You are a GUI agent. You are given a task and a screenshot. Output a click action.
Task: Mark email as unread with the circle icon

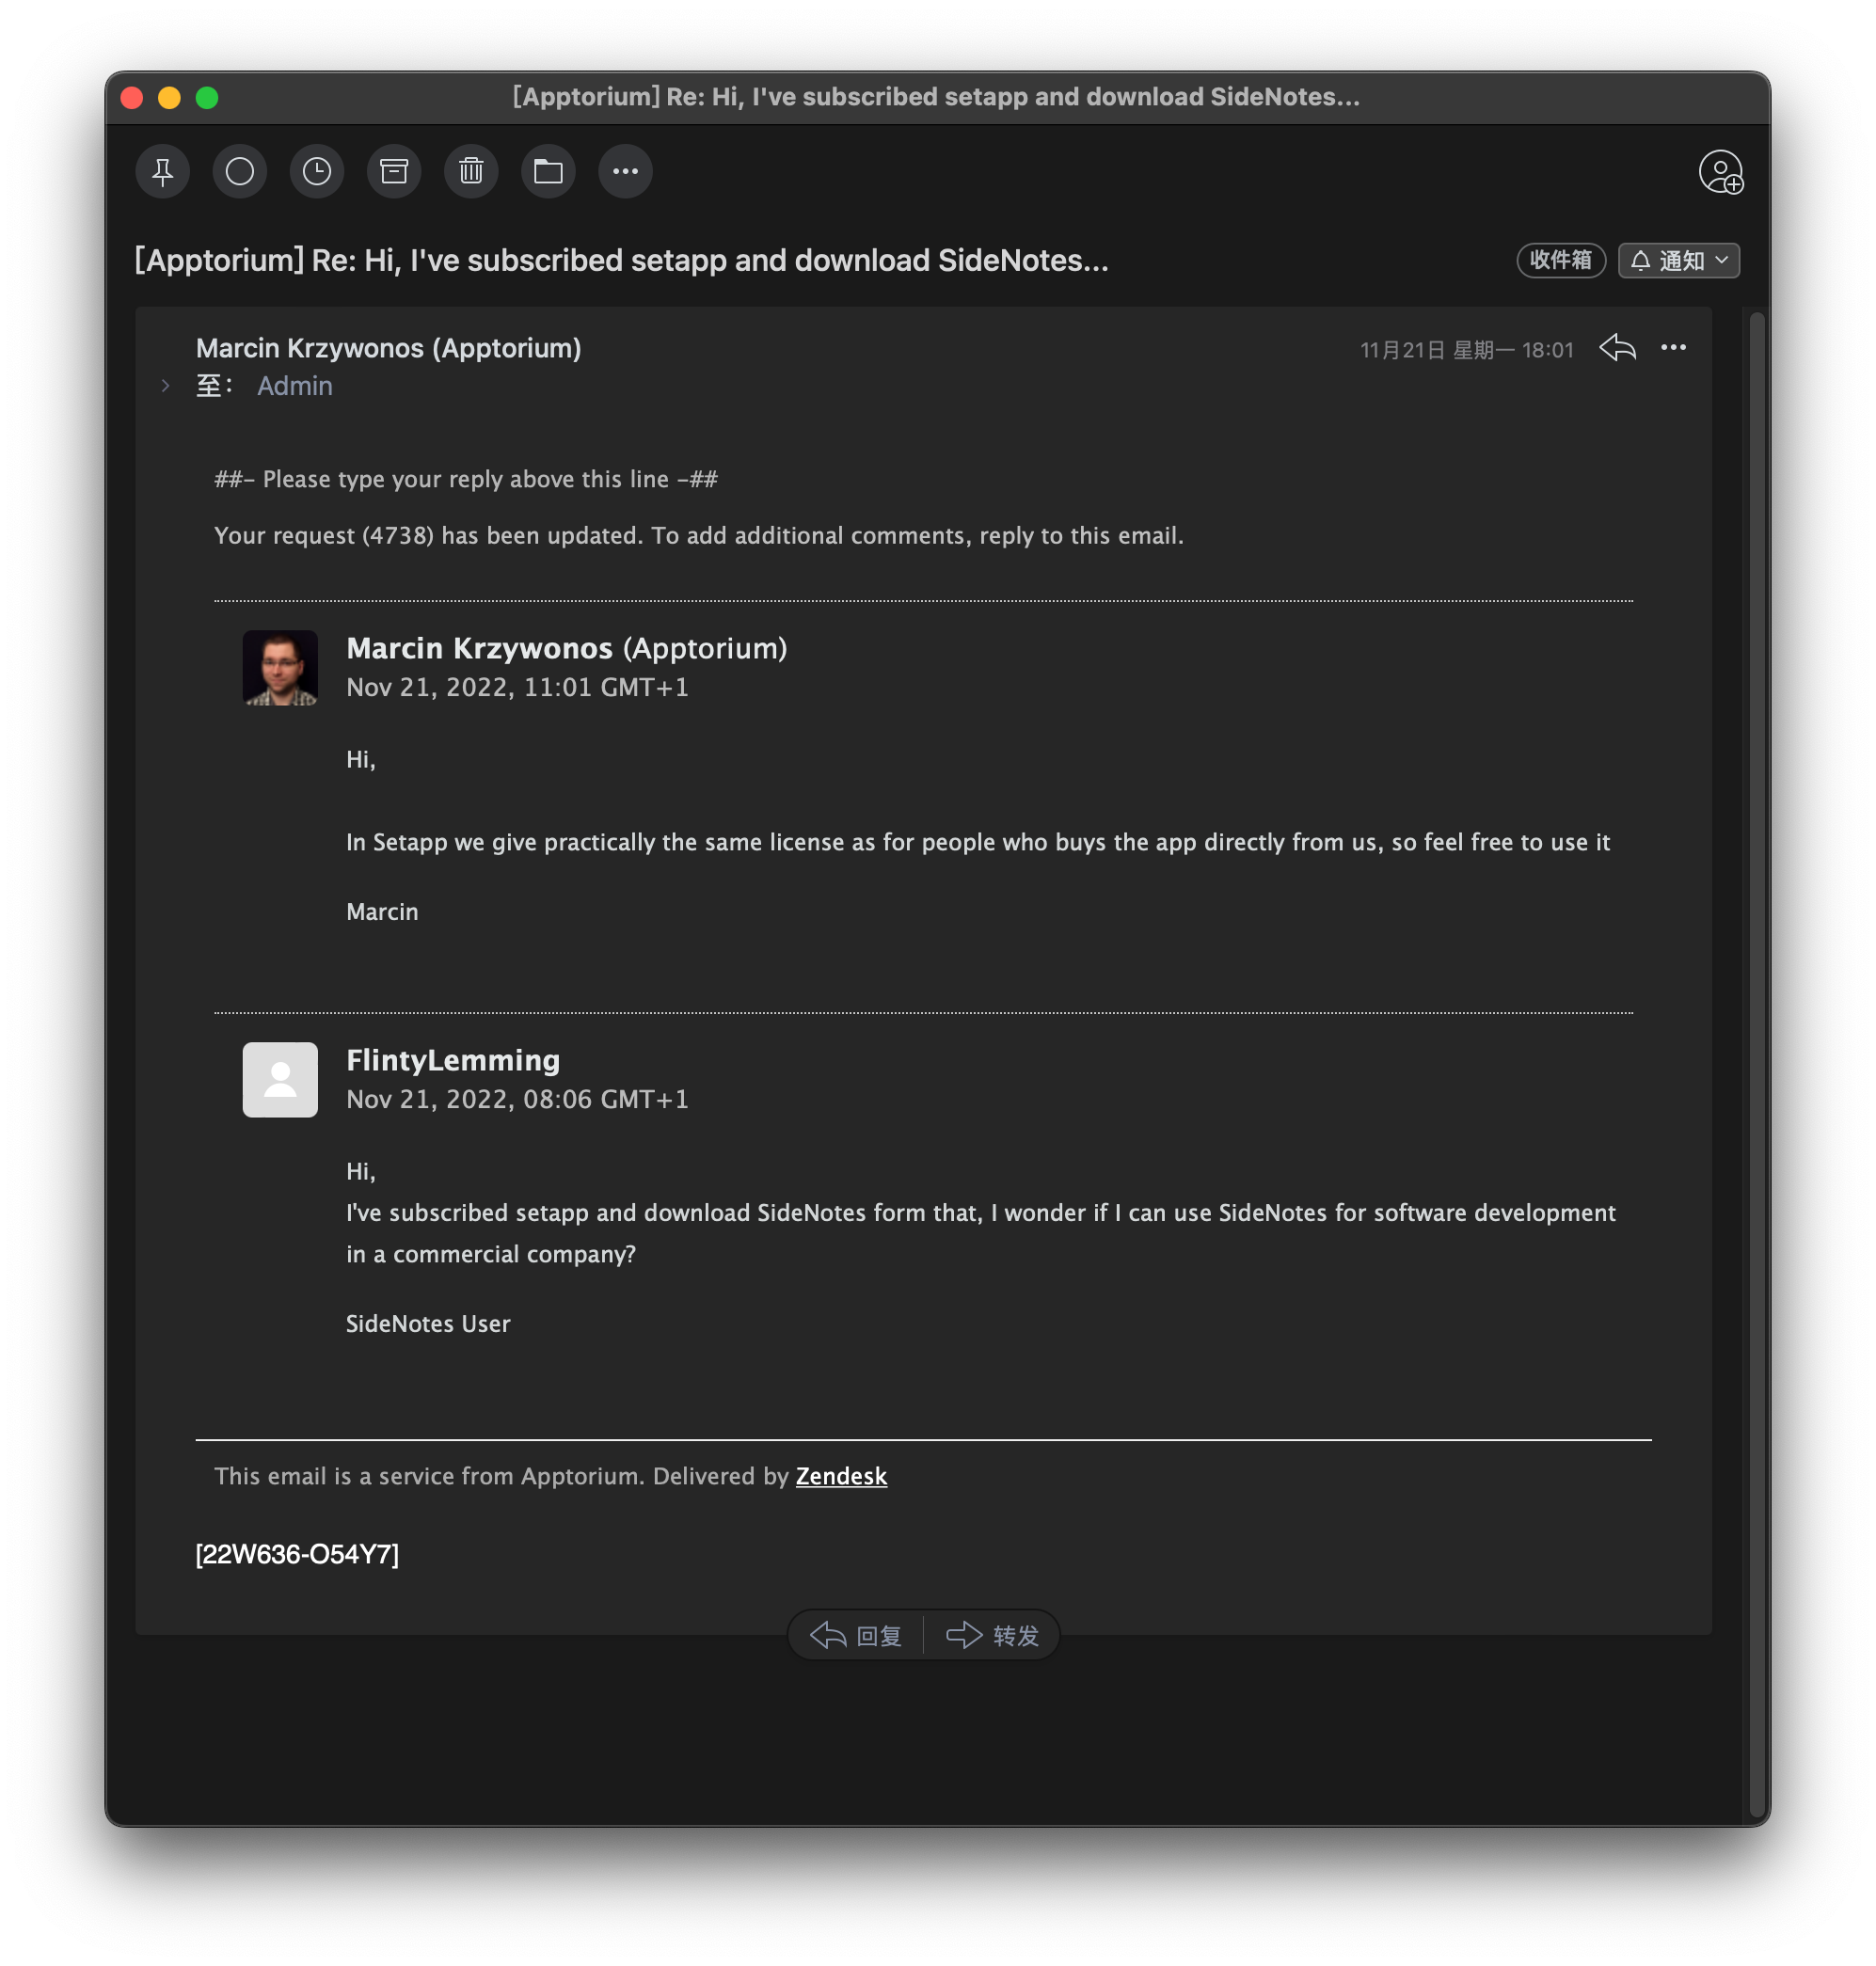[240, 172]
